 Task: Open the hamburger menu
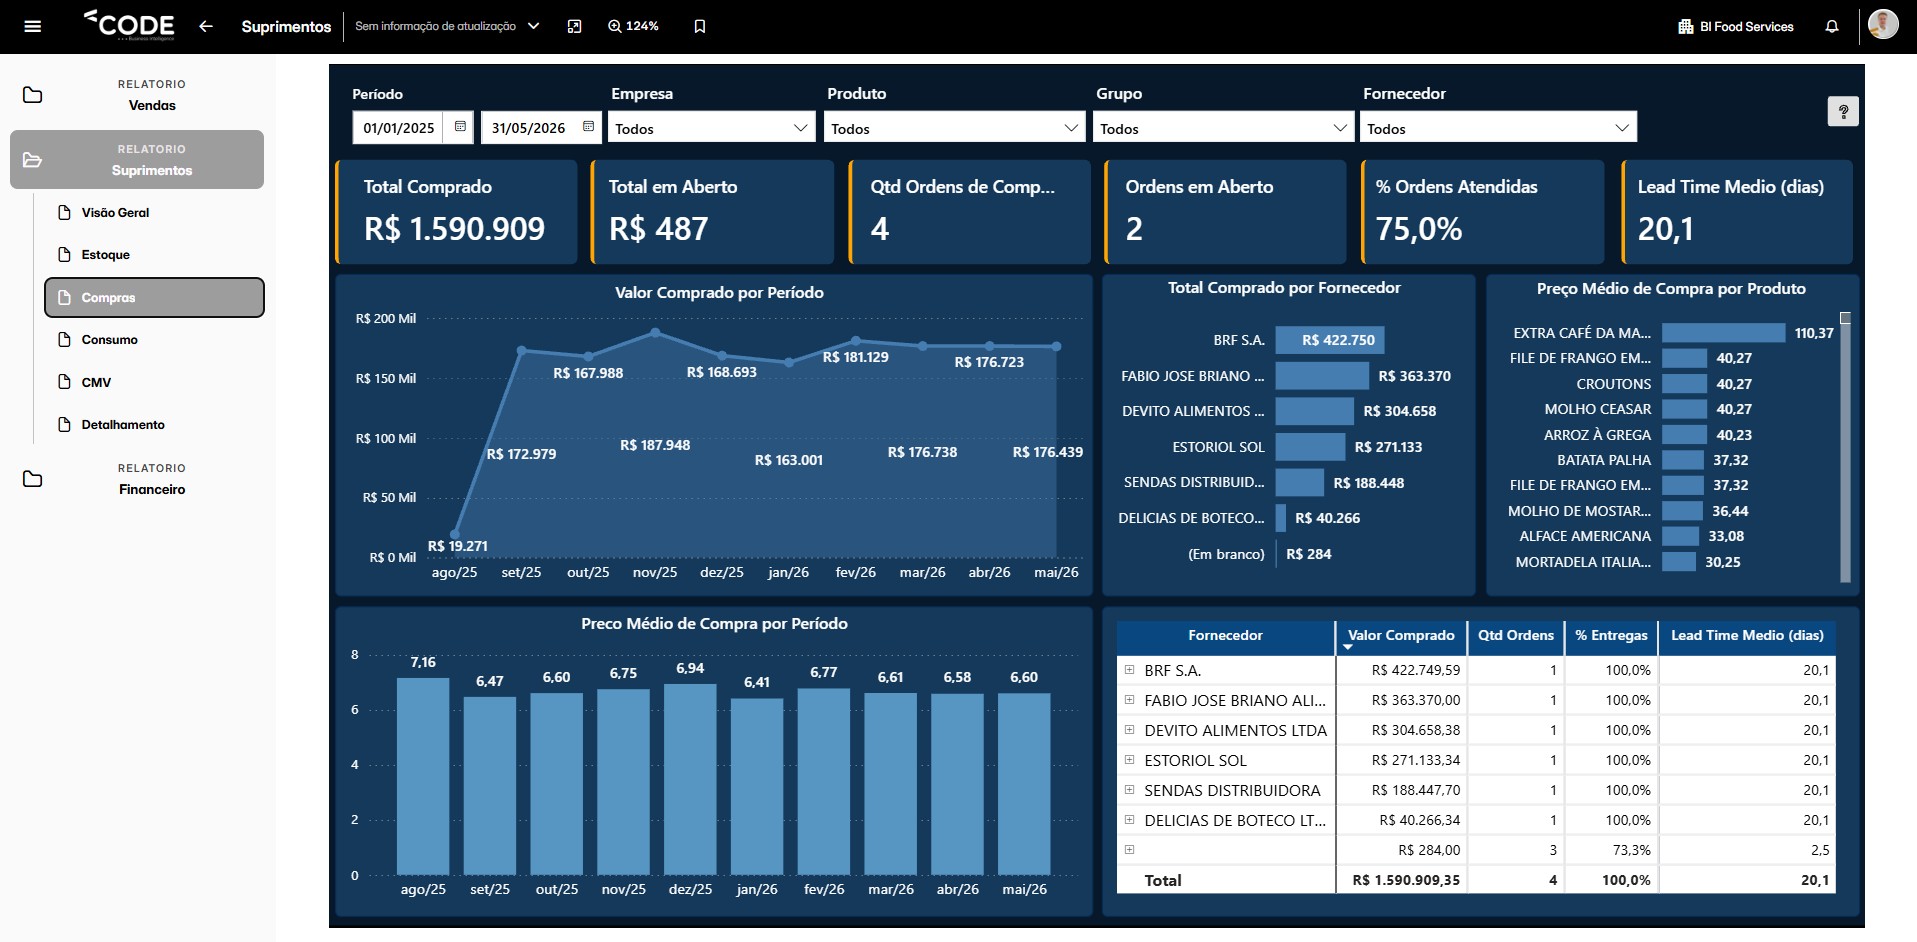coord(32,27)
